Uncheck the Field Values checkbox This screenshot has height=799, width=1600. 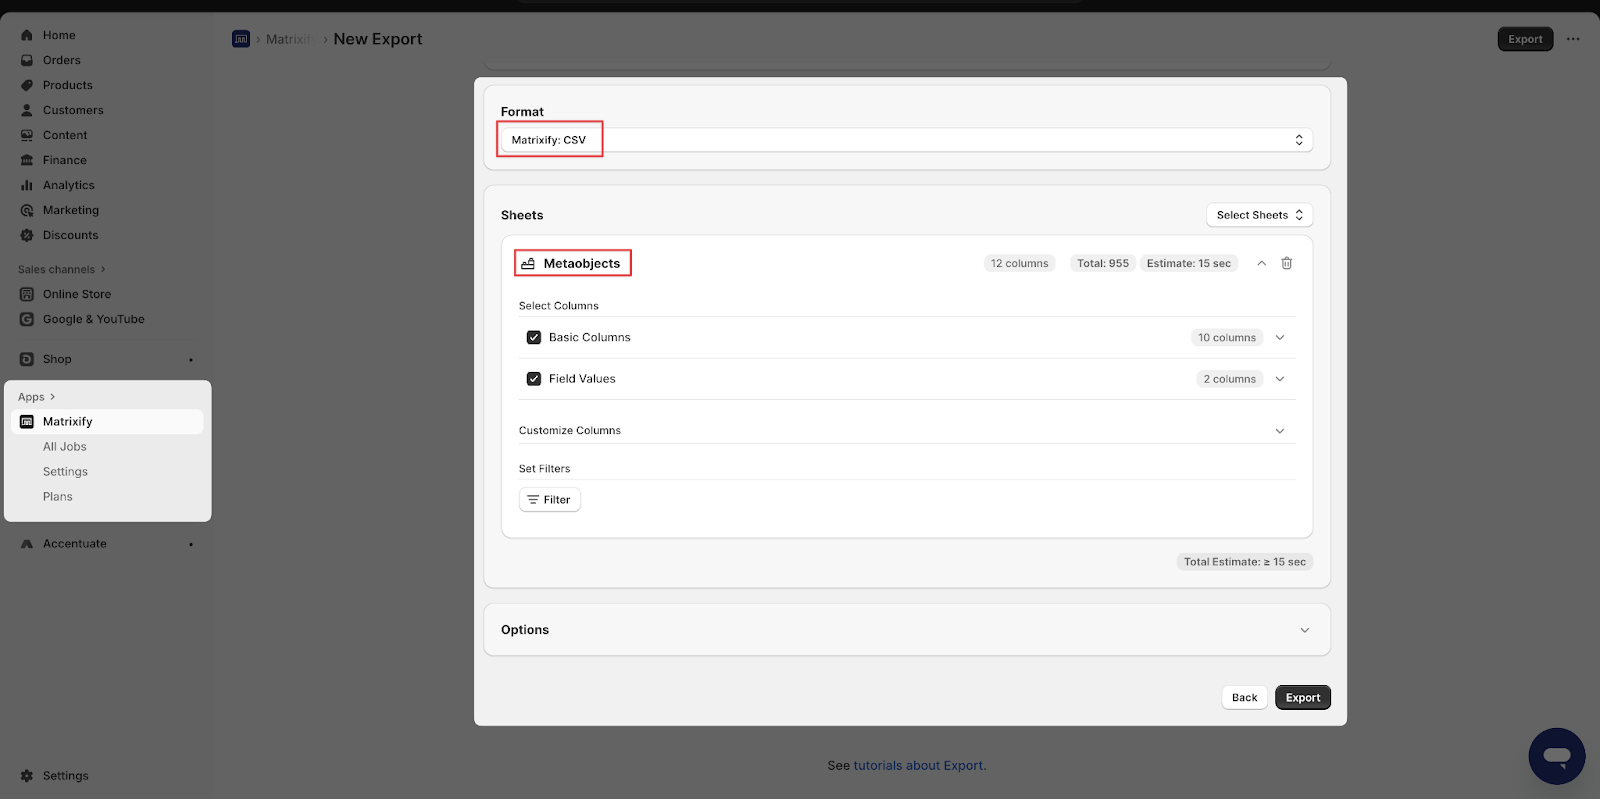(x=534, y=379)
